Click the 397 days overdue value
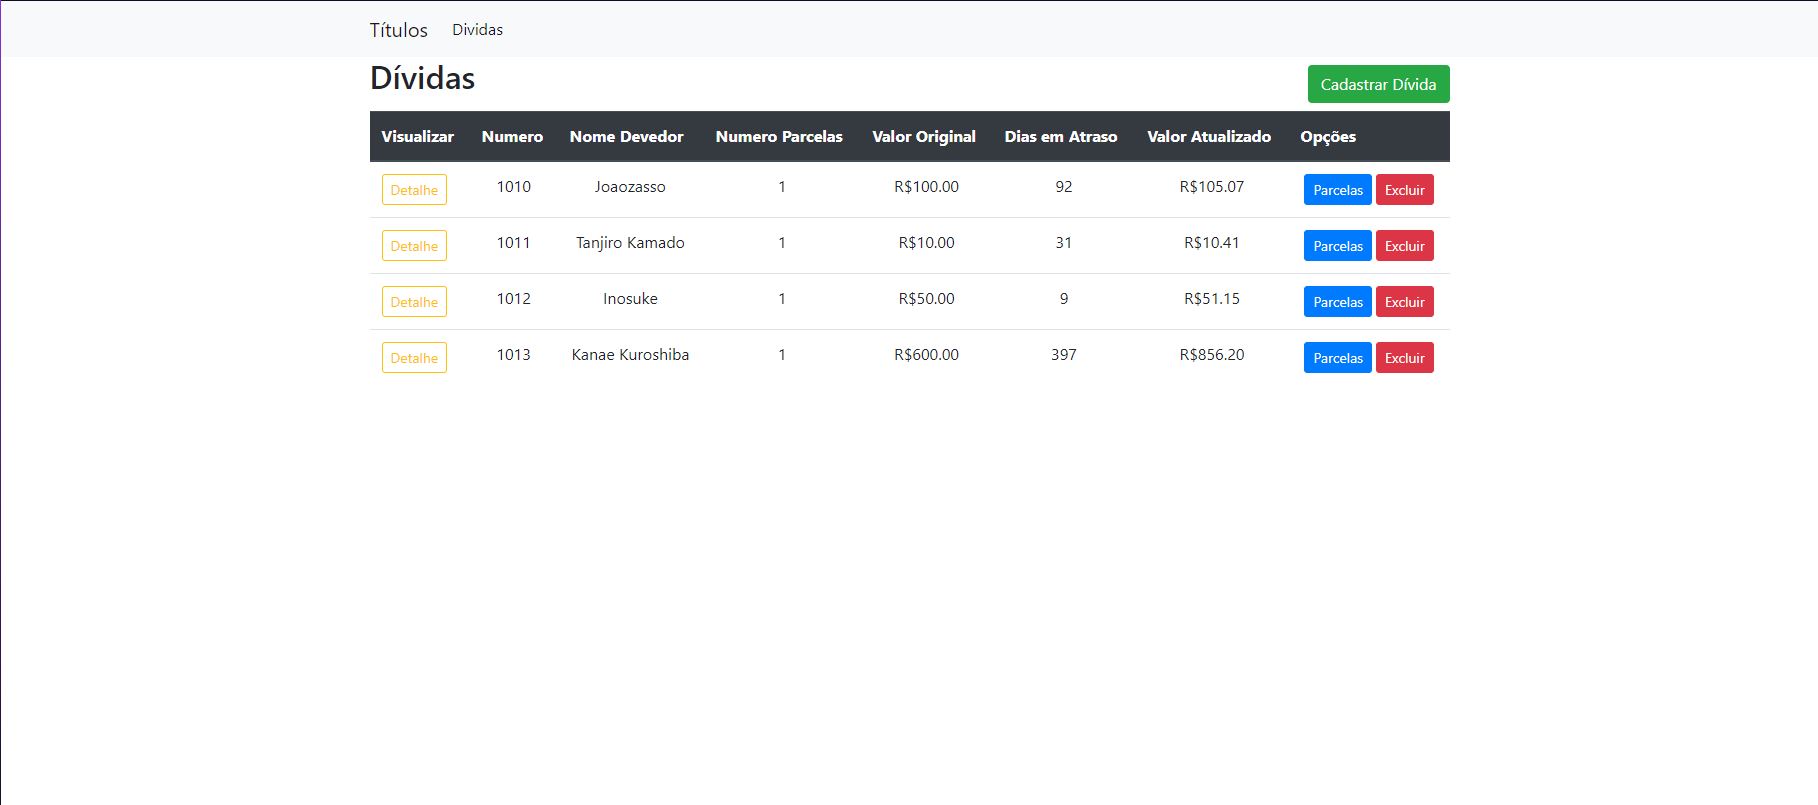 pyautogui.click(x=1064, y=355)
